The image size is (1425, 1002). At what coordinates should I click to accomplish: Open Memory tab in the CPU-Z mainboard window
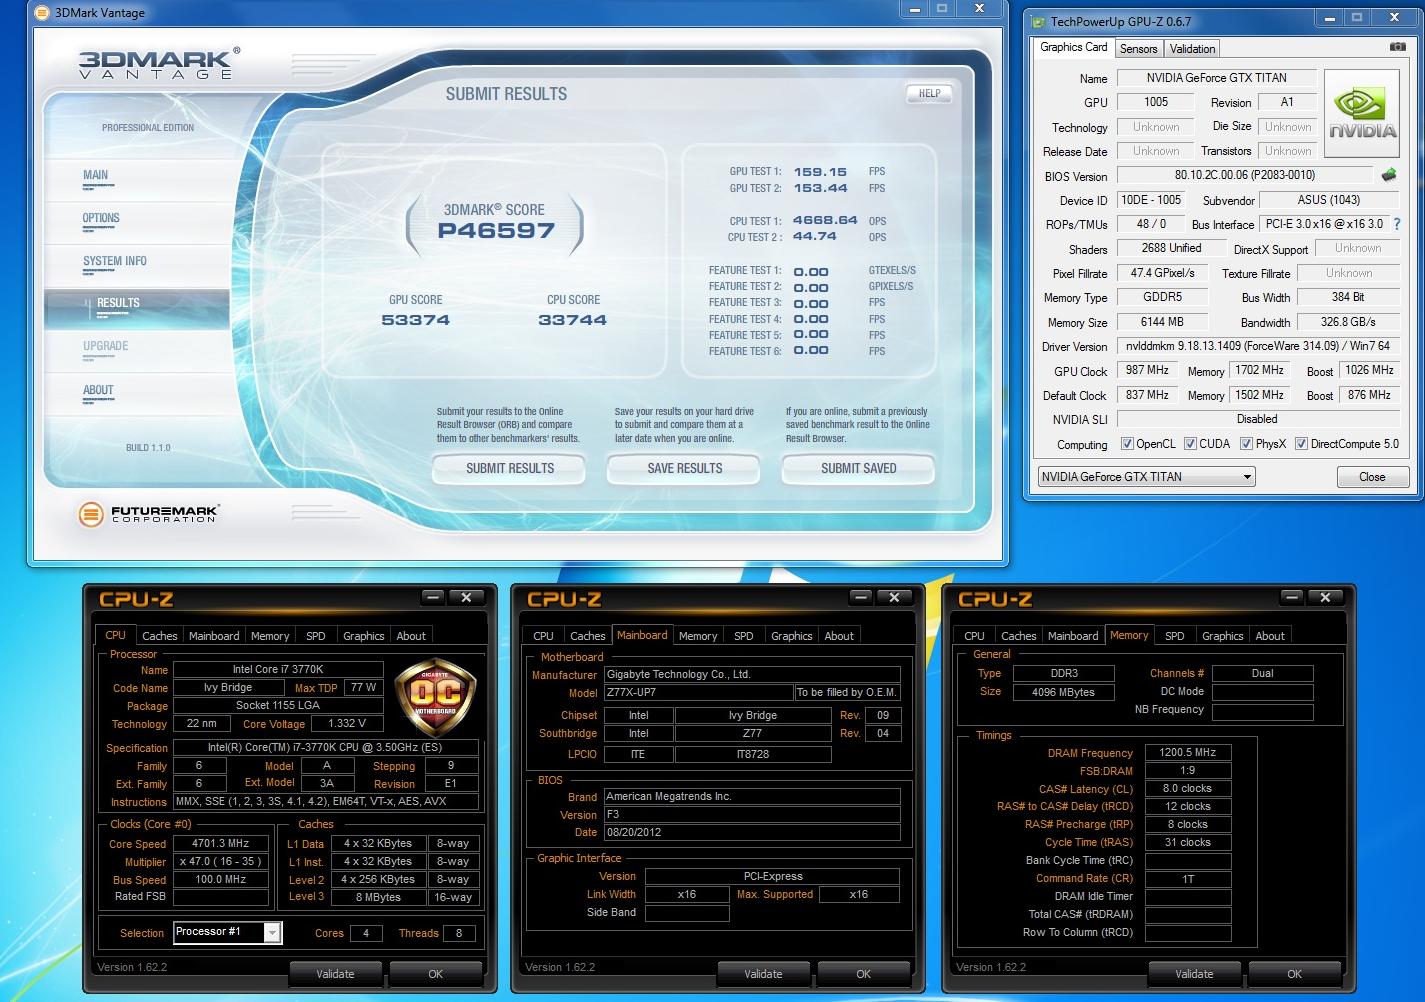coord(698,636)
